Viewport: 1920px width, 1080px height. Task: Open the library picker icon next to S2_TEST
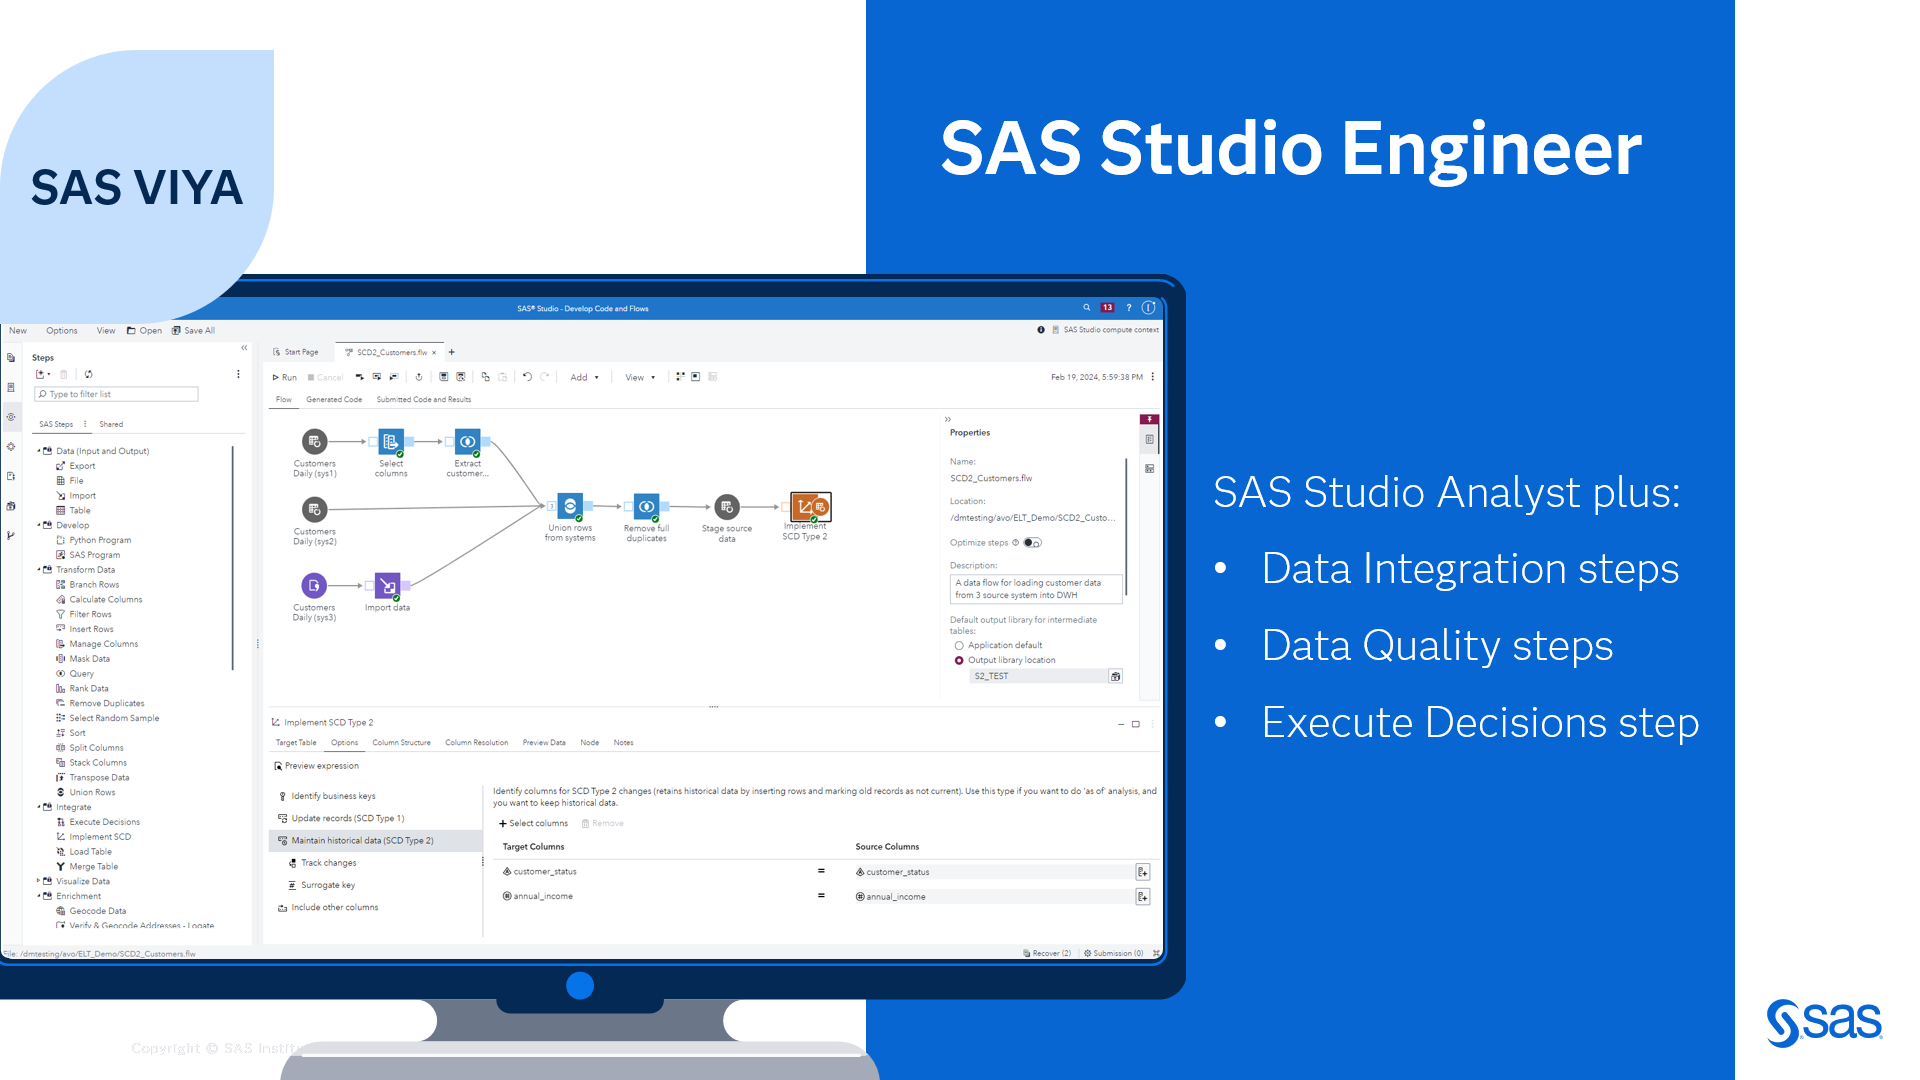pos(1117,676)
